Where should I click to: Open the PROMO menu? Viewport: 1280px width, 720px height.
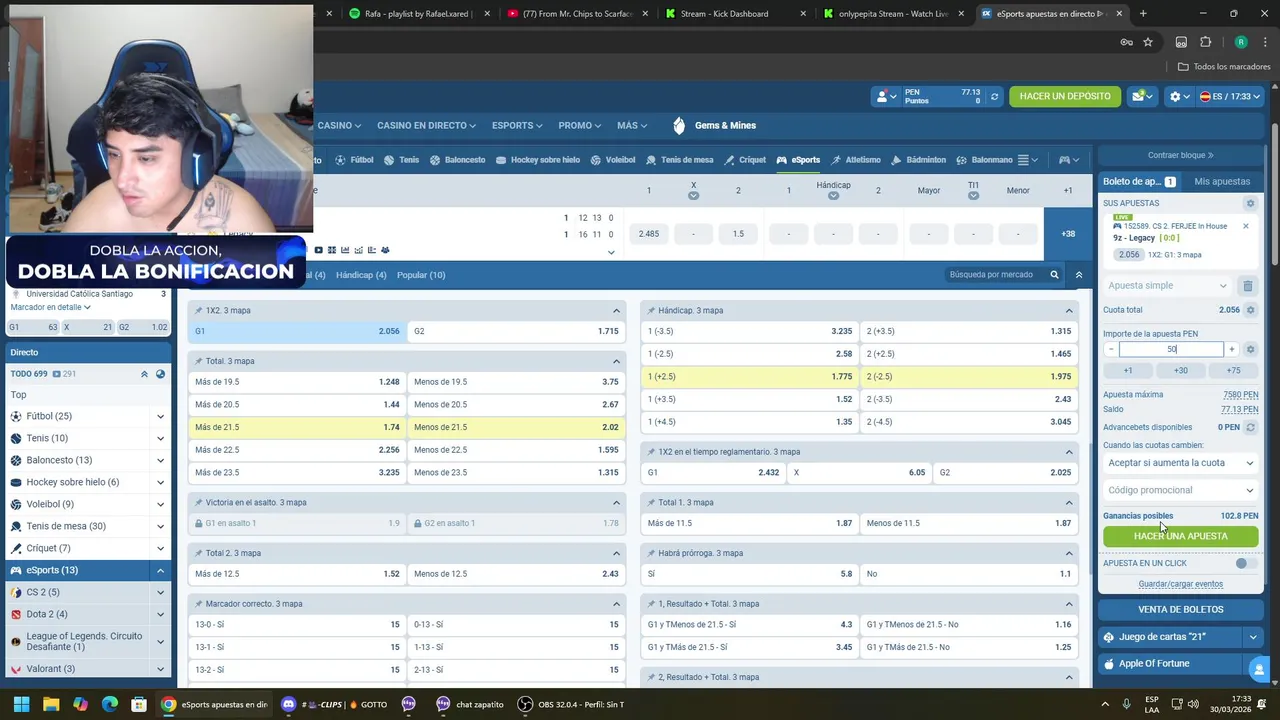click(579, 126)
